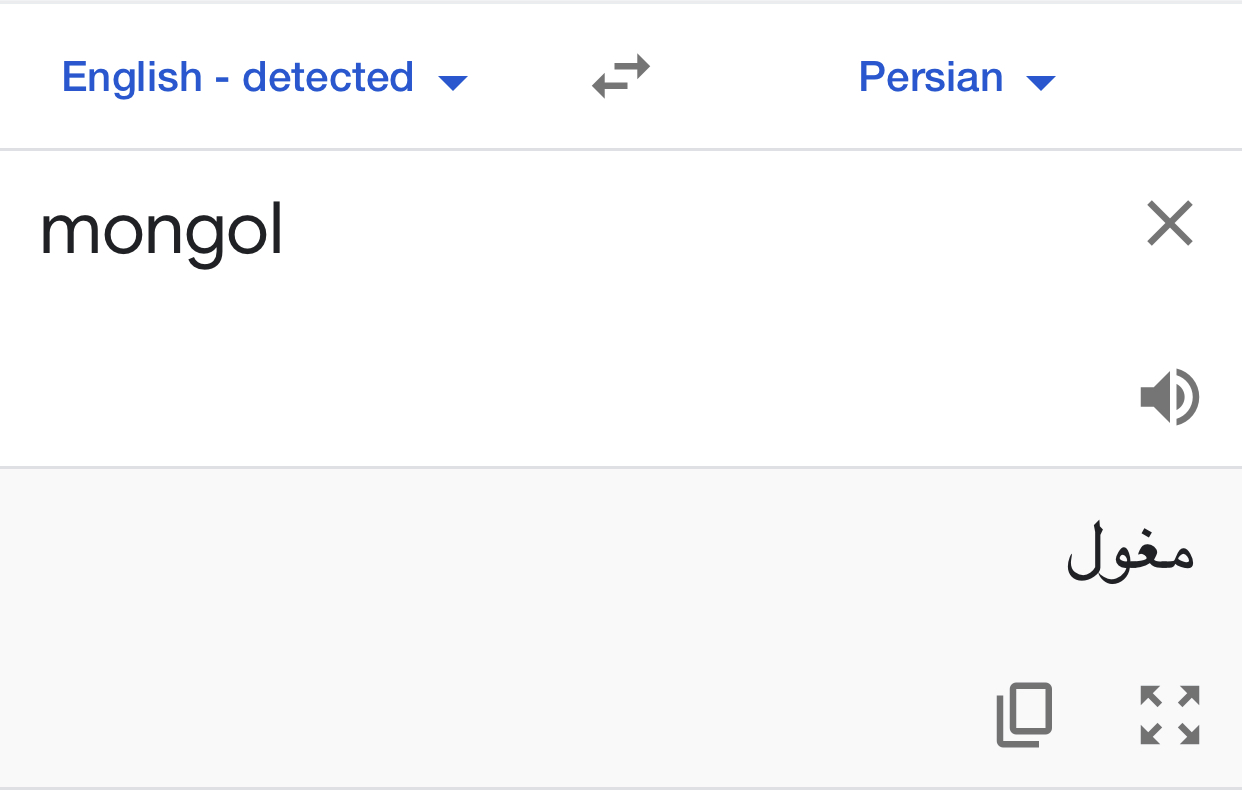Show the translation in full screen

coord(1170,714)
